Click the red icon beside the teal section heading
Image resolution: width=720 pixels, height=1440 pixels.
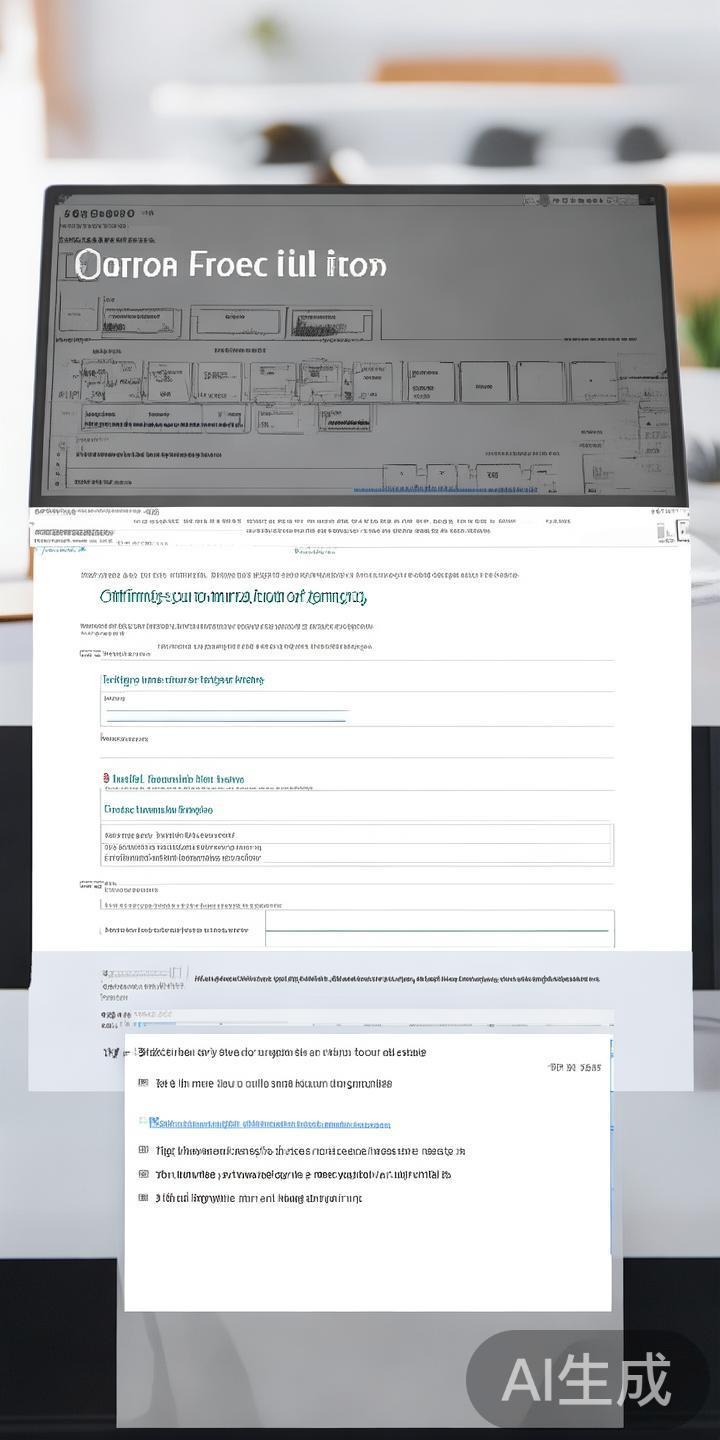pos(107,778)
